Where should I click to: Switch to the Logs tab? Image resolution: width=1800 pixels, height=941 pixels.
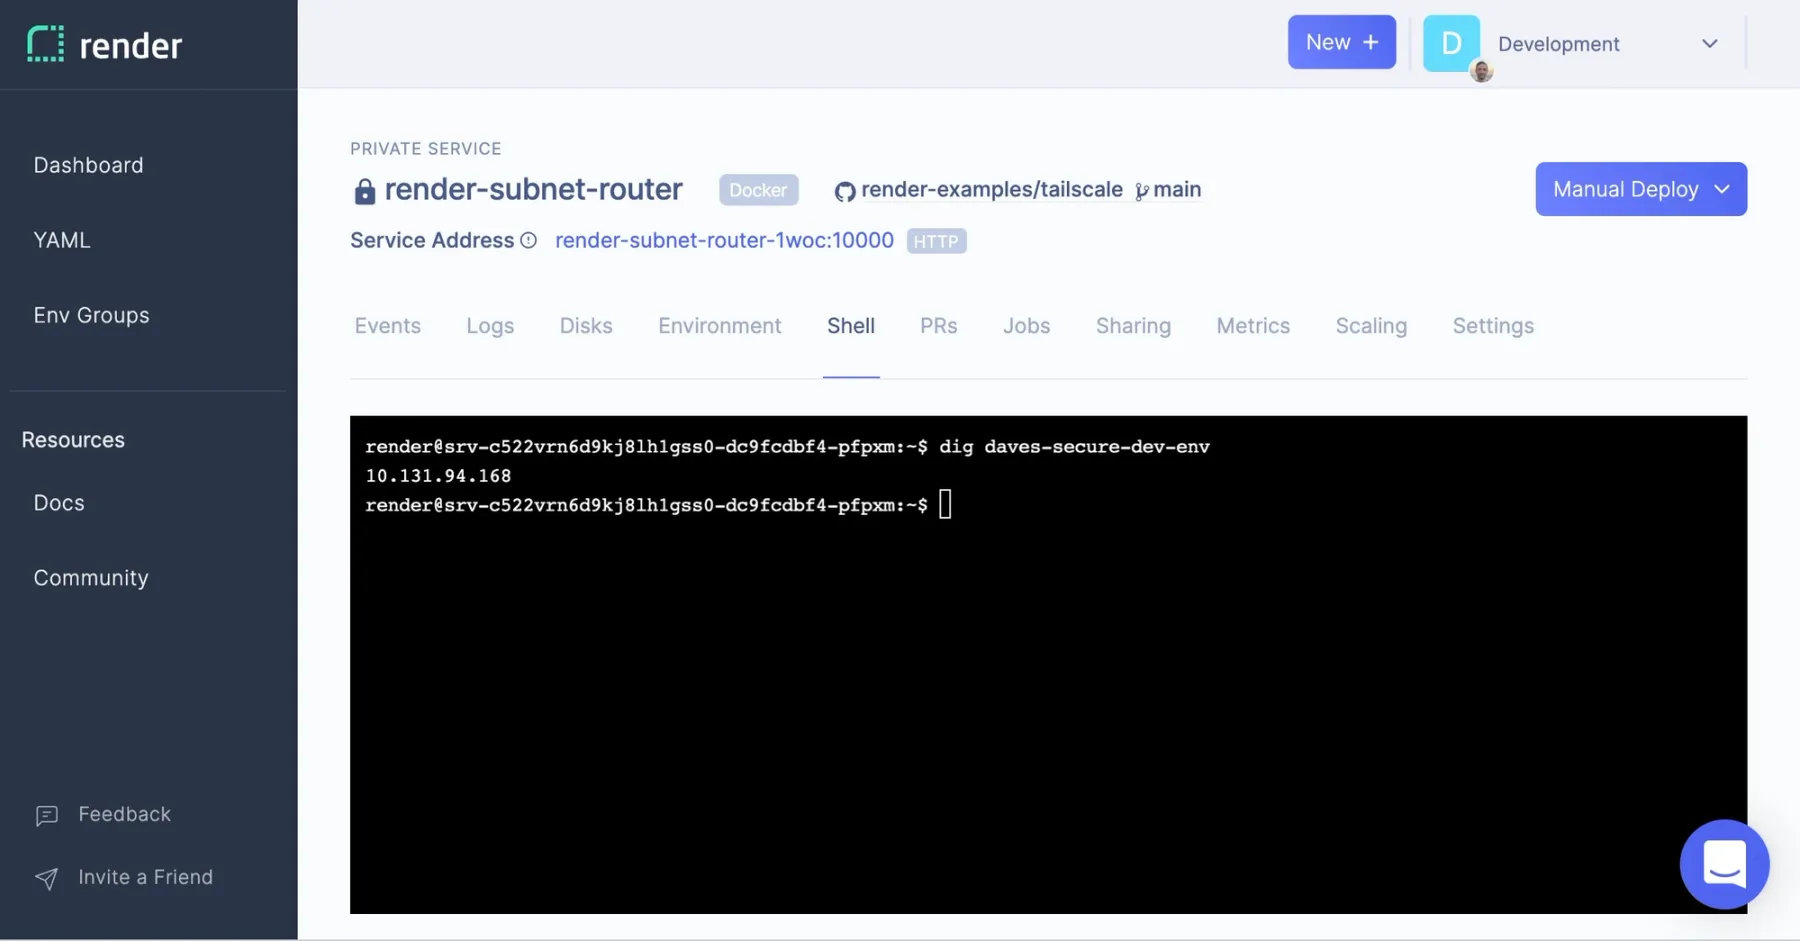pos(489,325)
